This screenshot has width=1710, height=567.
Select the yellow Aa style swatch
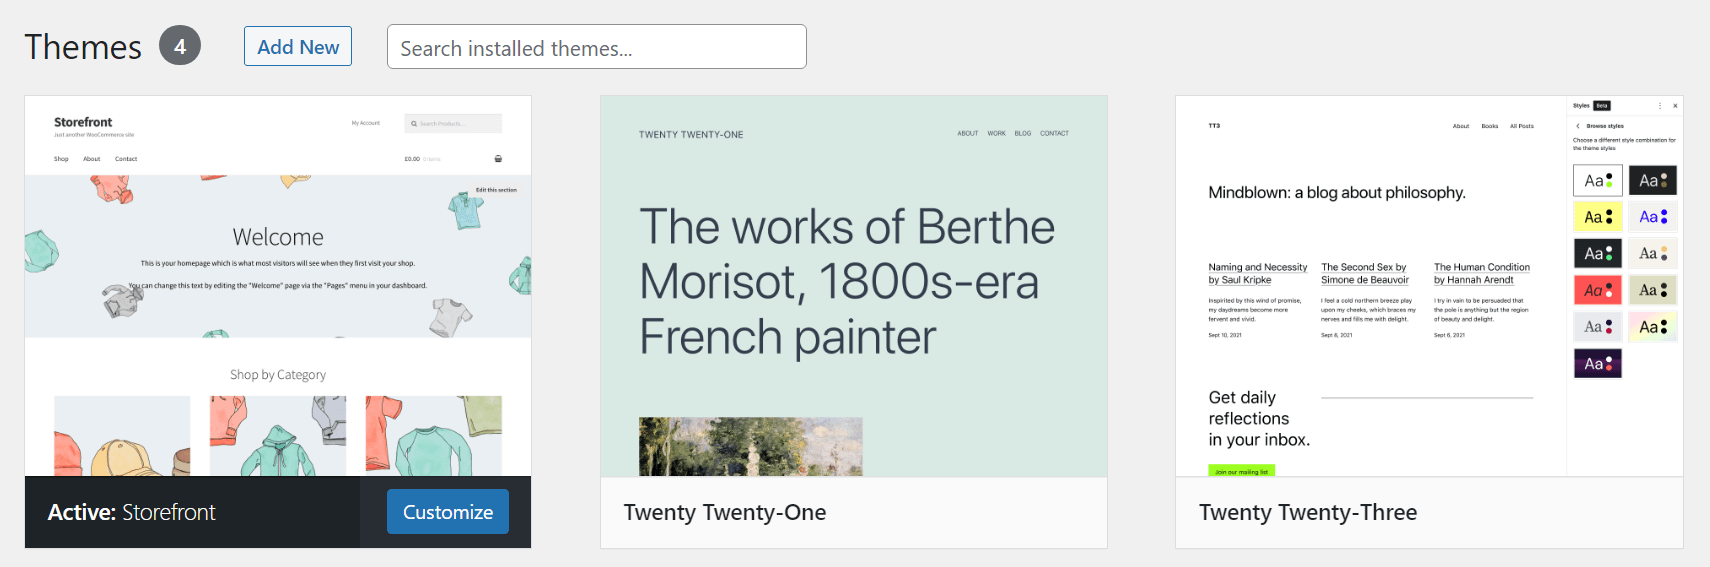(1598, 217)
